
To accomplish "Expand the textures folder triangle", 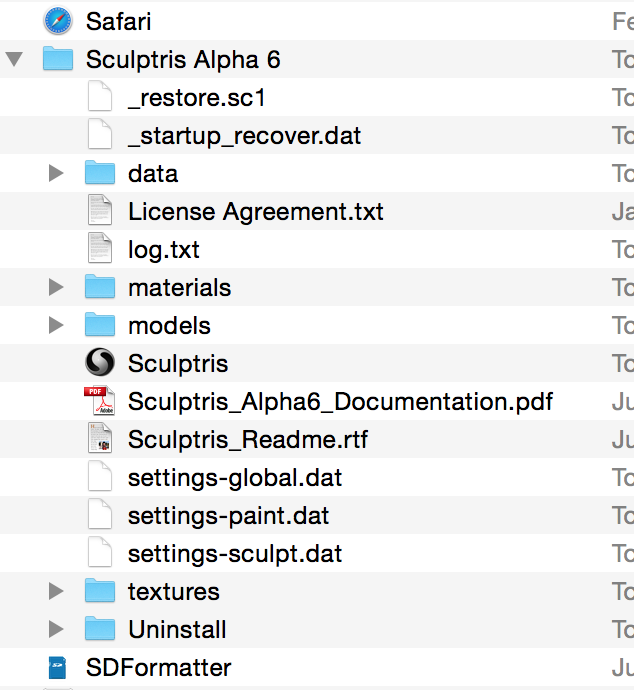I will pyautogui.click(x=56, y=591).
